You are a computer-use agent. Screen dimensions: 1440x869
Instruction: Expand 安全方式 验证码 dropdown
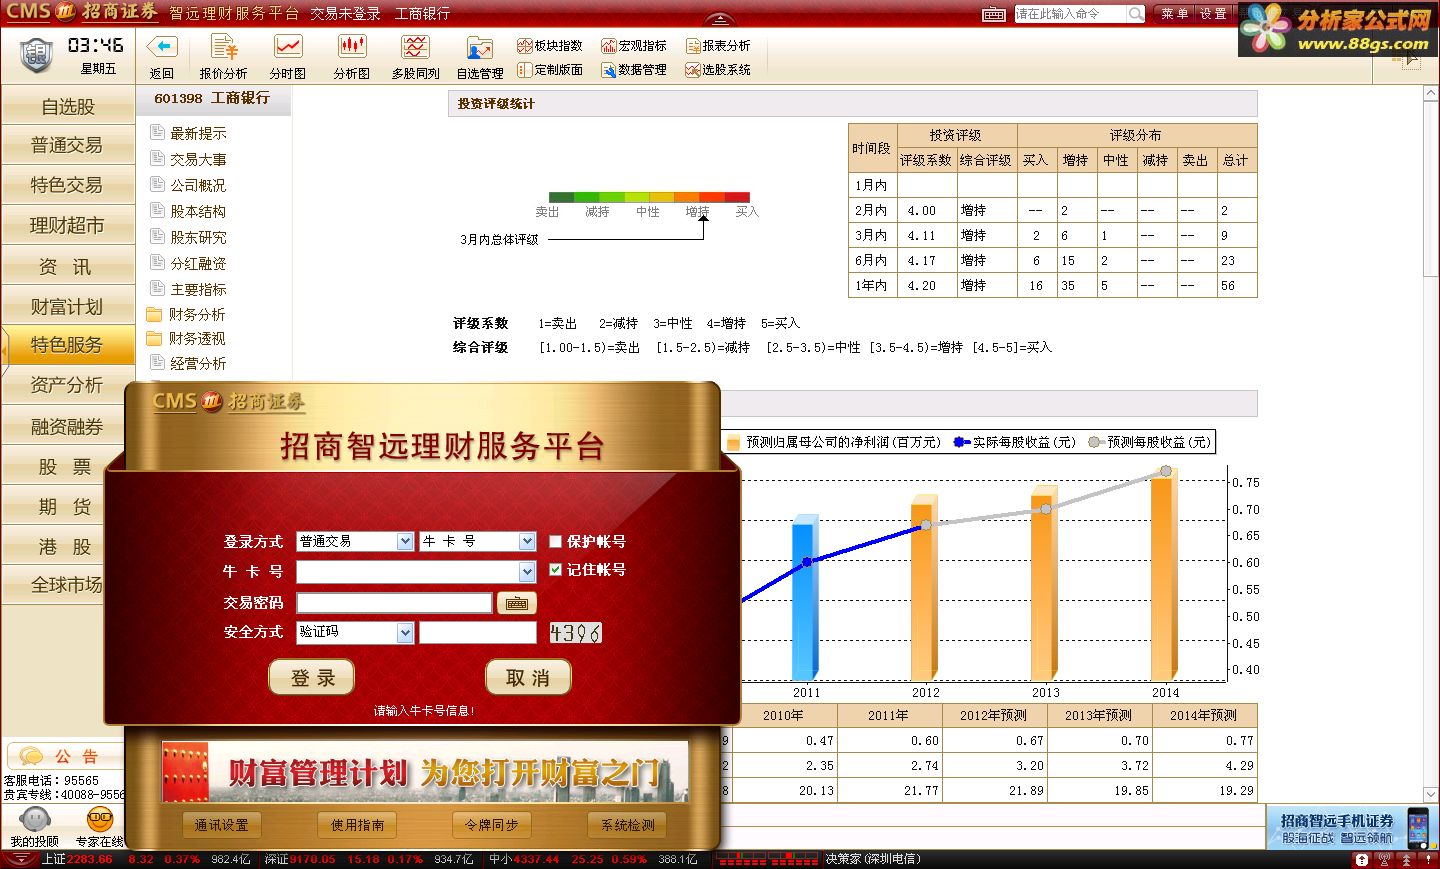click(x=405, y=632)
